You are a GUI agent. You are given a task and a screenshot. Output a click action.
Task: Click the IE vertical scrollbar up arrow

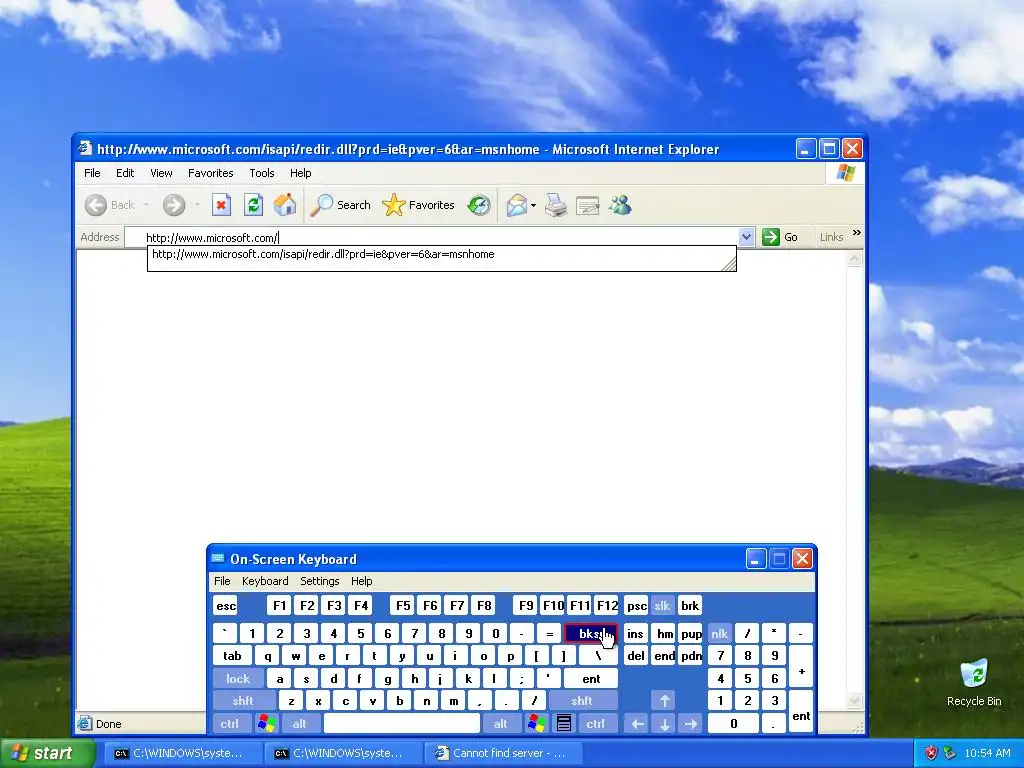click(854, 260)
